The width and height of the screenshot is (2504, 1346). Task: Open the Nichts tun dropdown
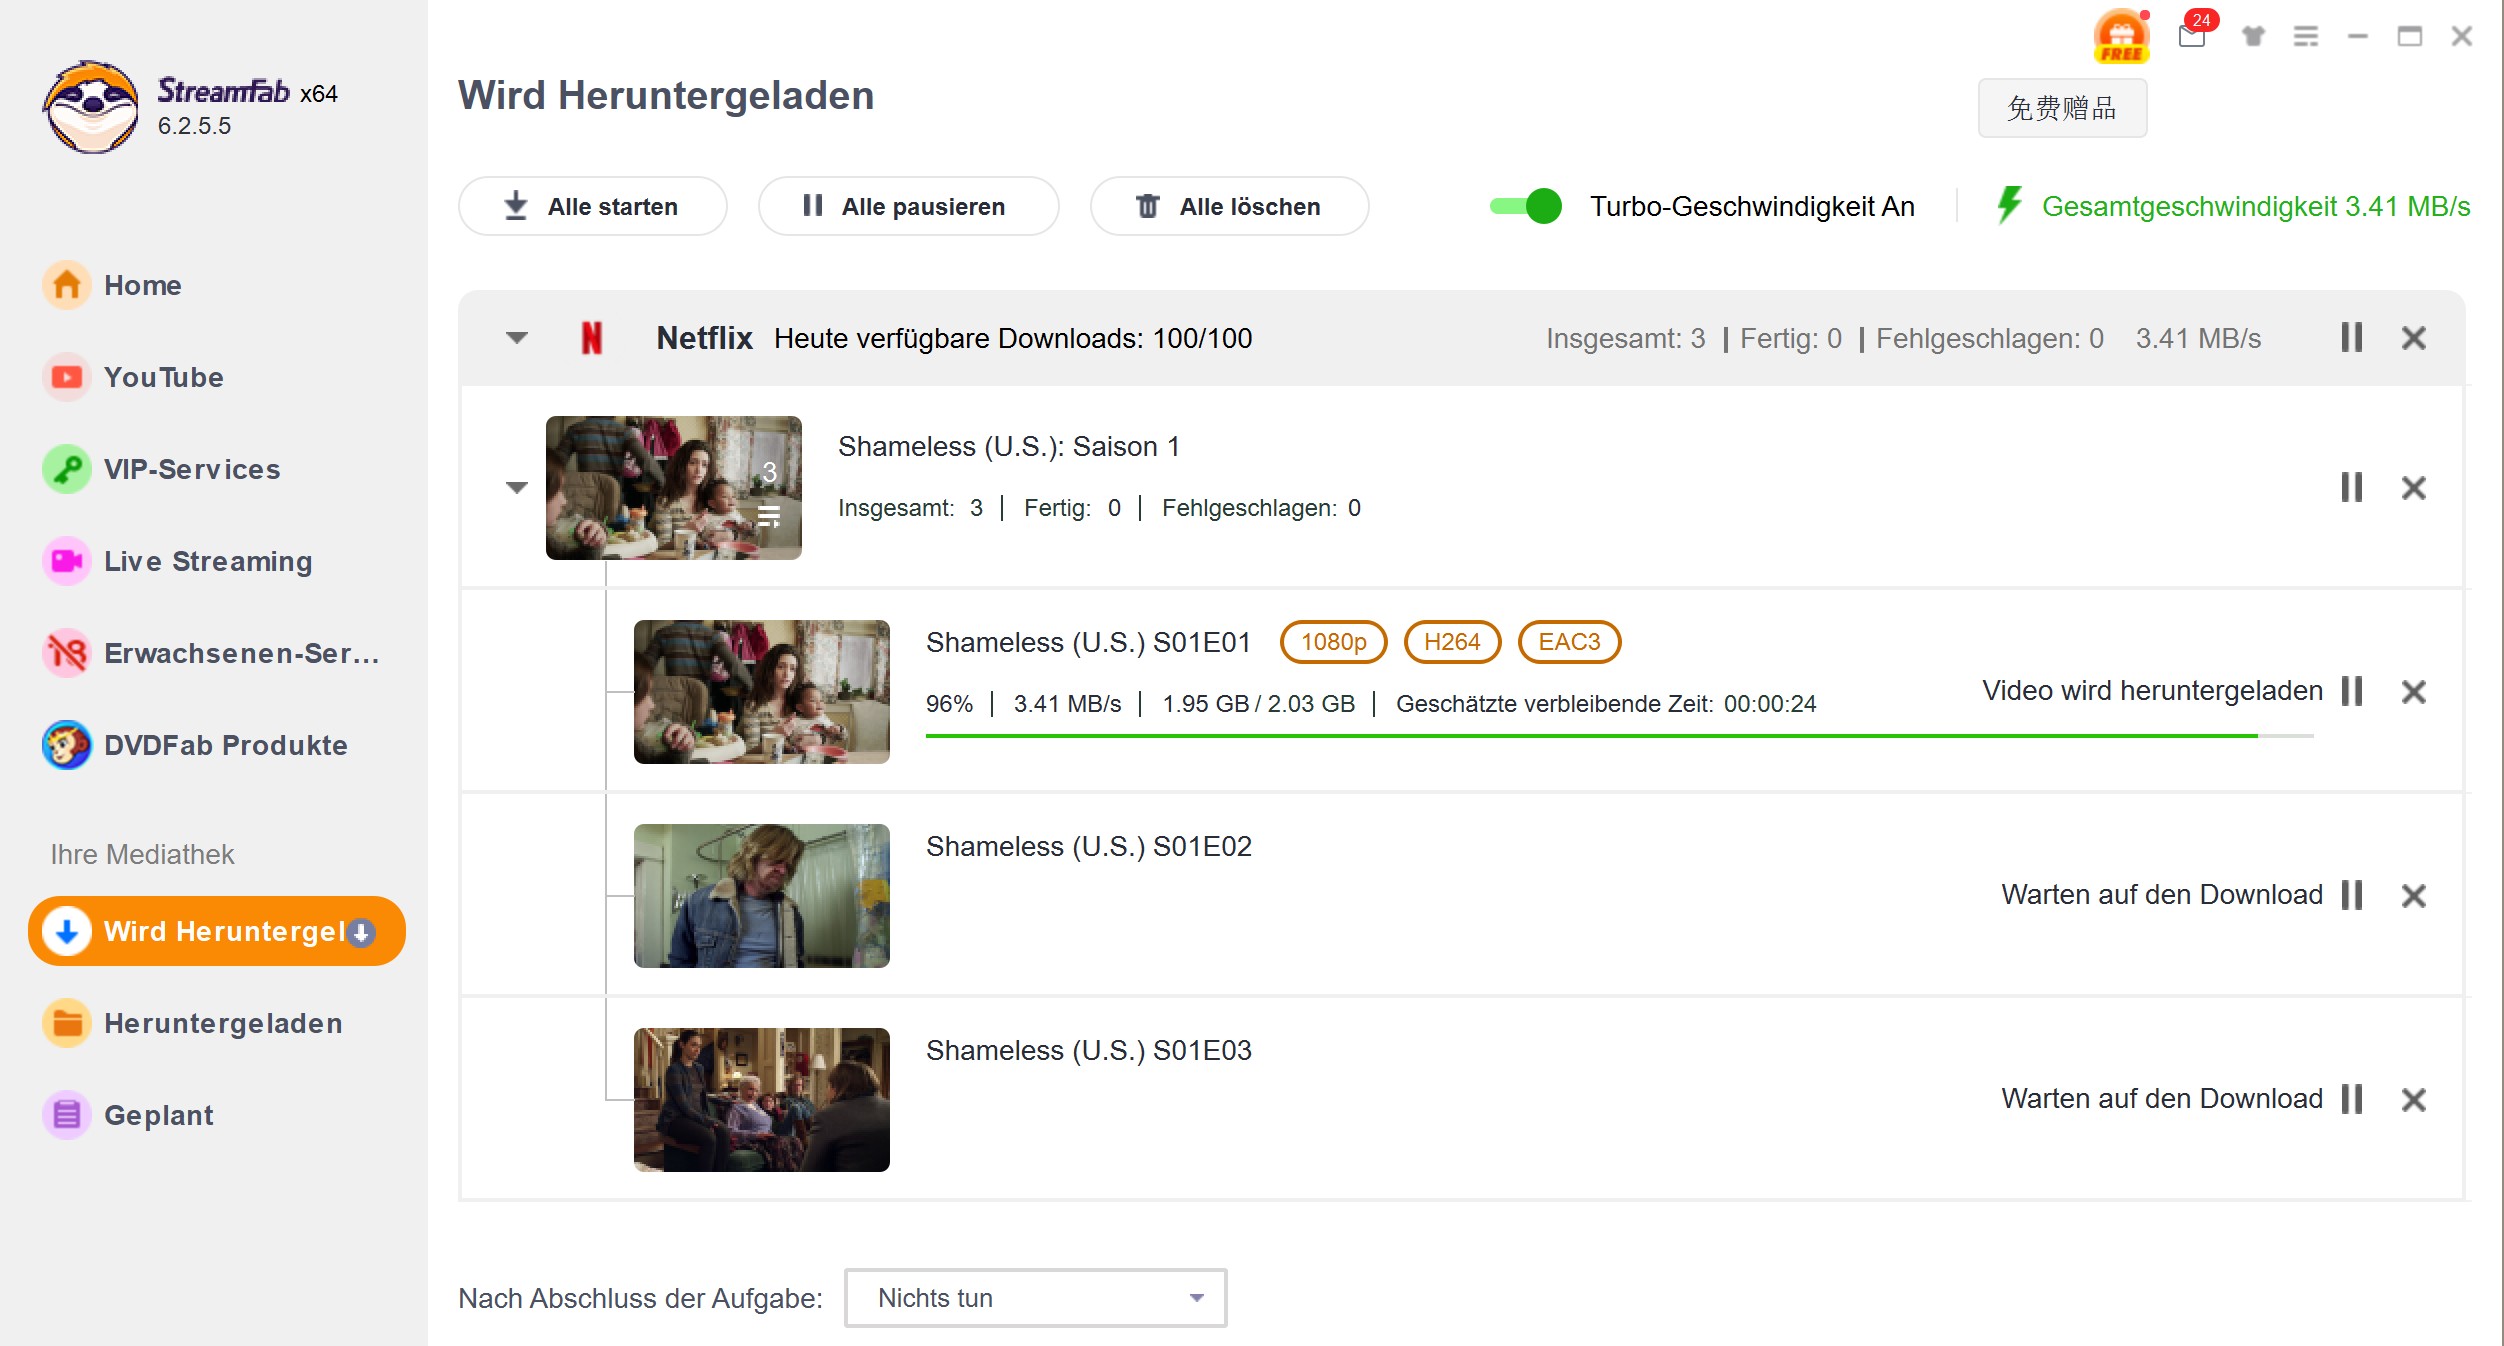pos(1035,1298)
